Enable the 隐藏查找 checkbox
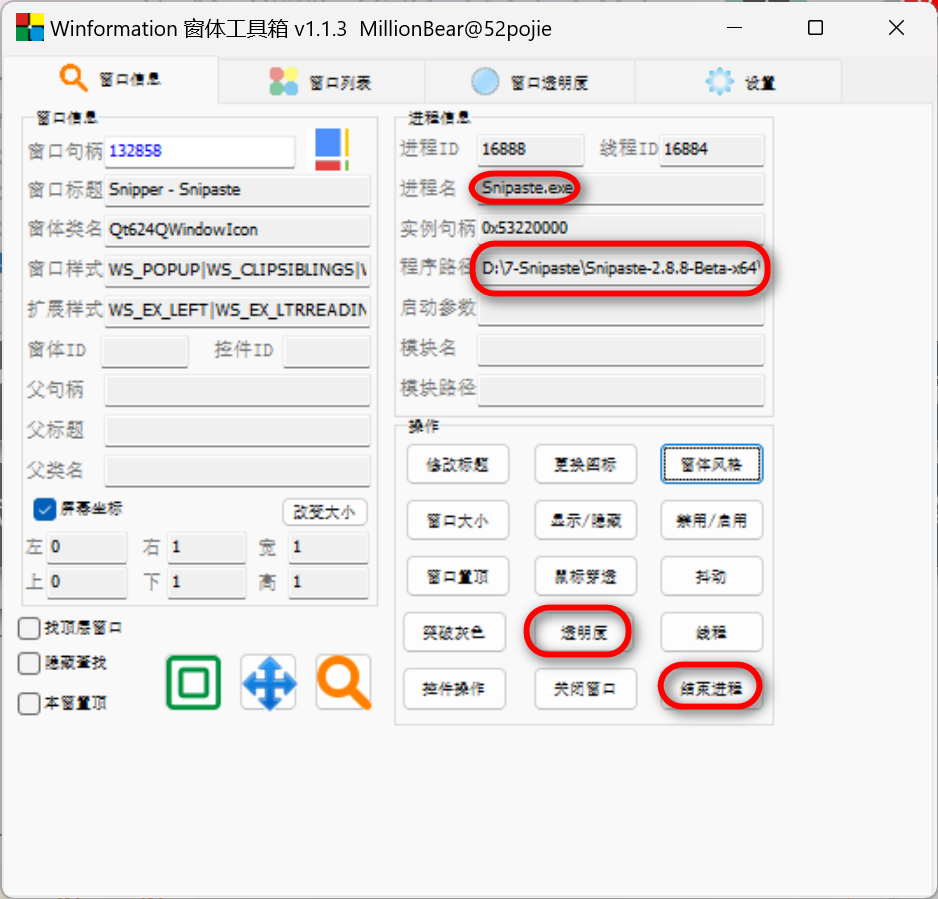 29,663
